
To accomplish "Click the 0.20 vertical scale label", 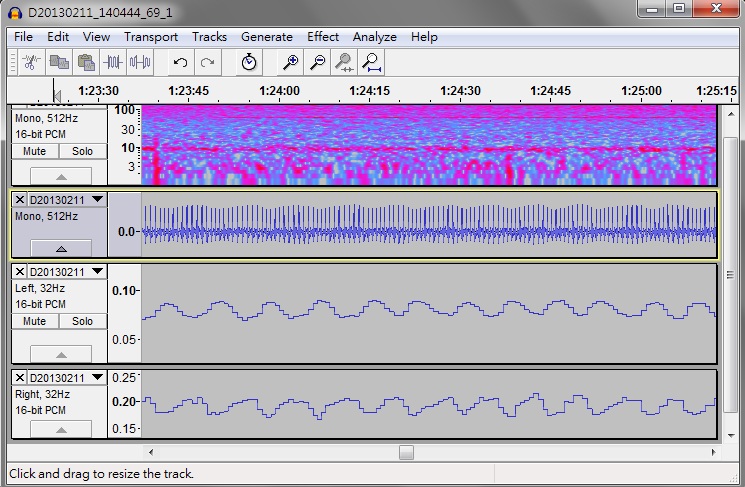I will tap(124, 402).
